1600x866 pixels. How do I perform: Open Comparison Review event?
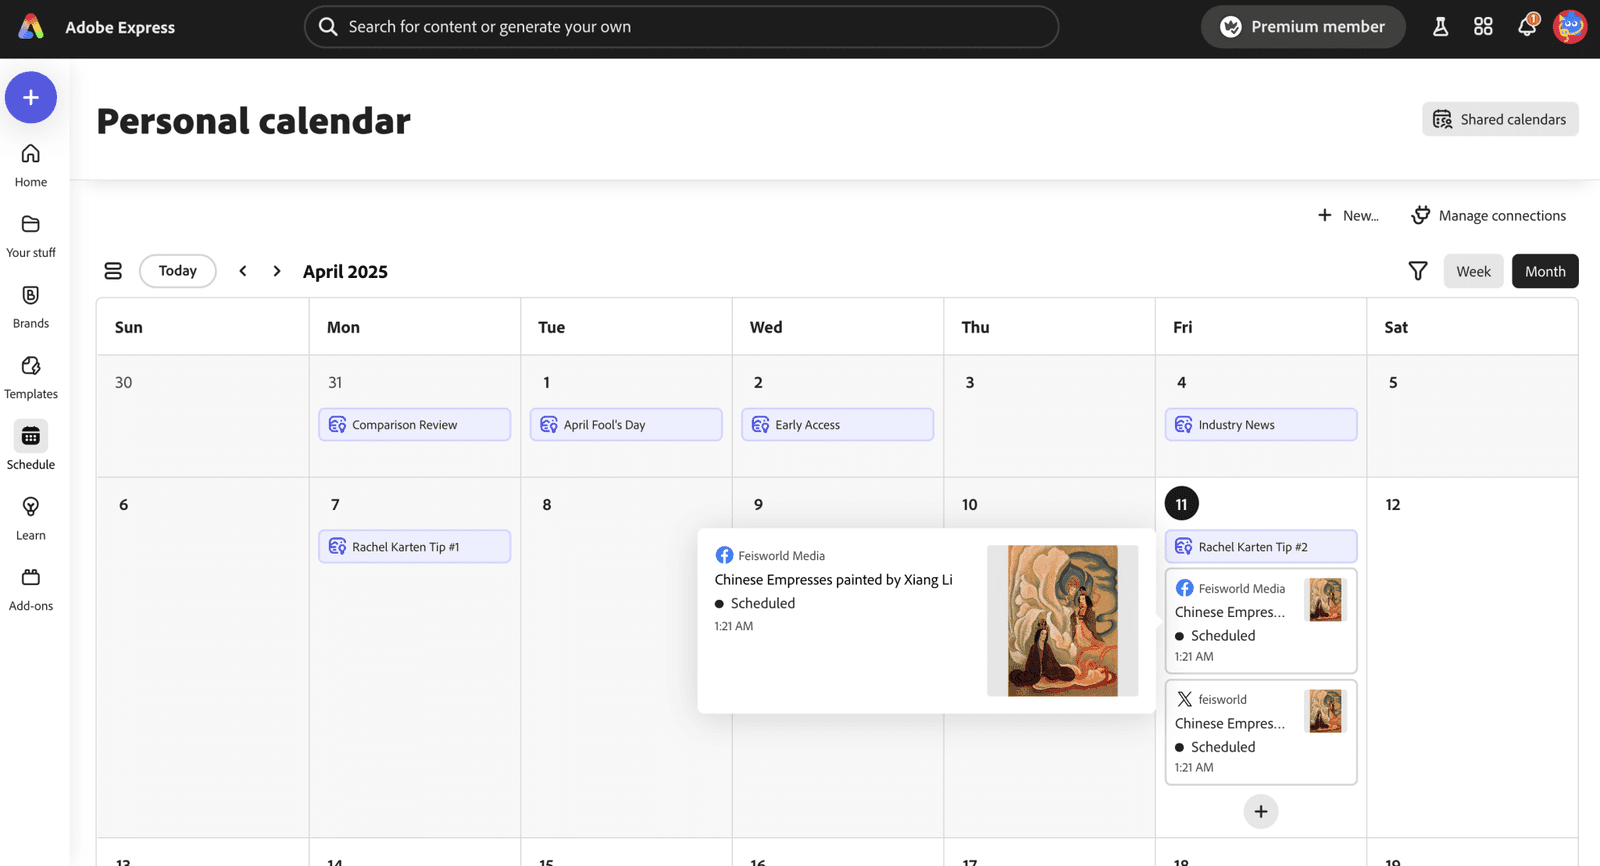(x=414, y=424)
